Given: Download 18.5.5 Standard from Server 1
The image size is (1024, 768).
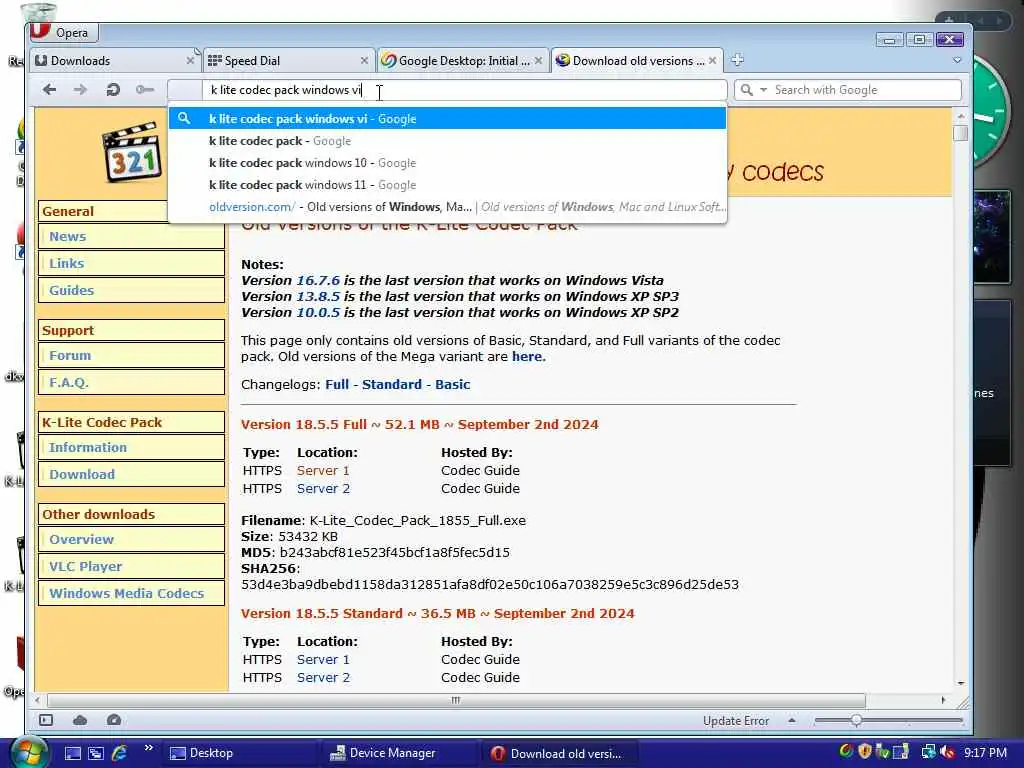Looking at the screenshot, I should pyautogui.click(x=323, y=660).
